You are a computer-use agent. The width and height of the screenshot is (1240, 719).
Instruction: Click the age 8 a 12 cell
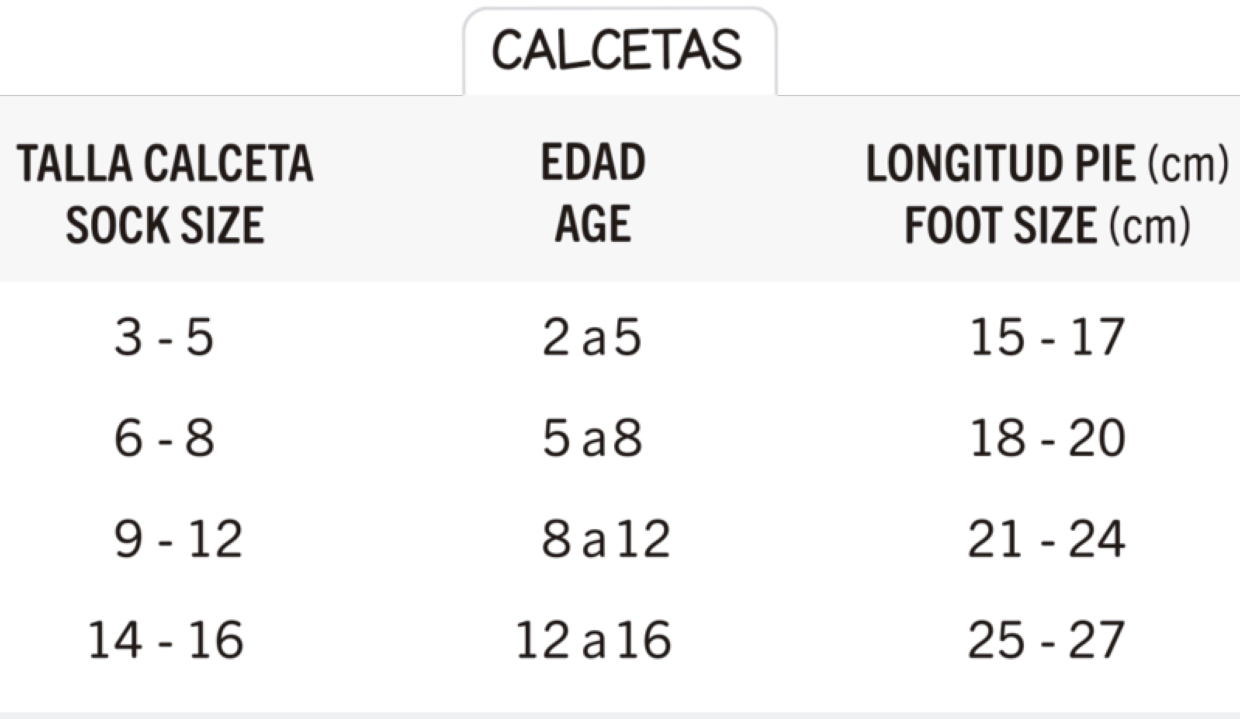(605, 540)
